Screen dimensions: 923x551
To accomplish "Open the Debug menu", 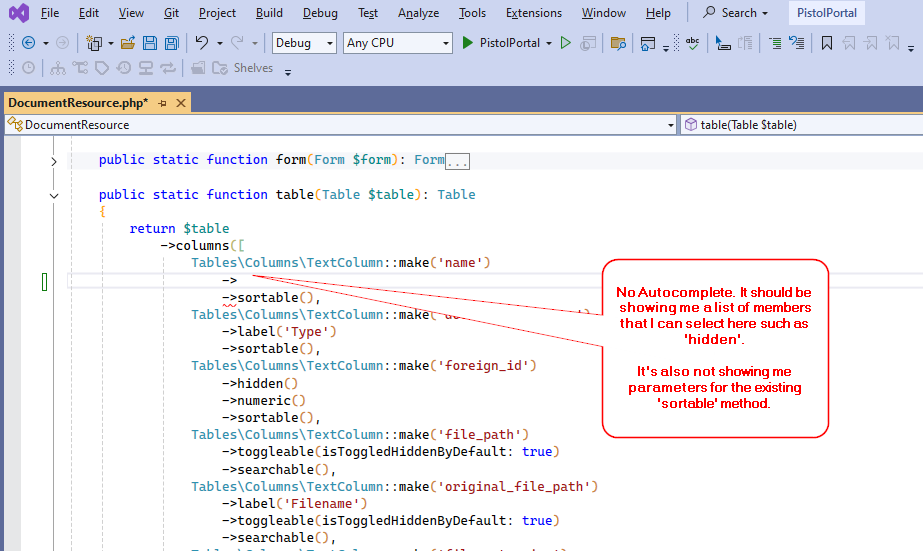I will coord(320,13).
